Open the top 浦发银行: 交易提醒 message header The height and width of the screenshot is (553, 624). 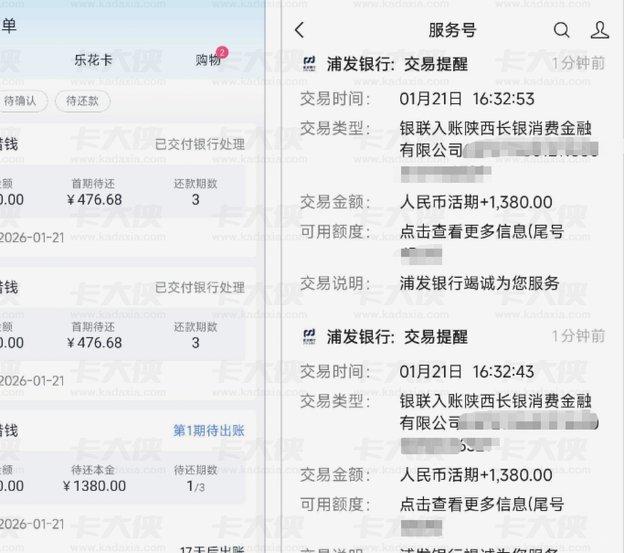click(397, 64)
